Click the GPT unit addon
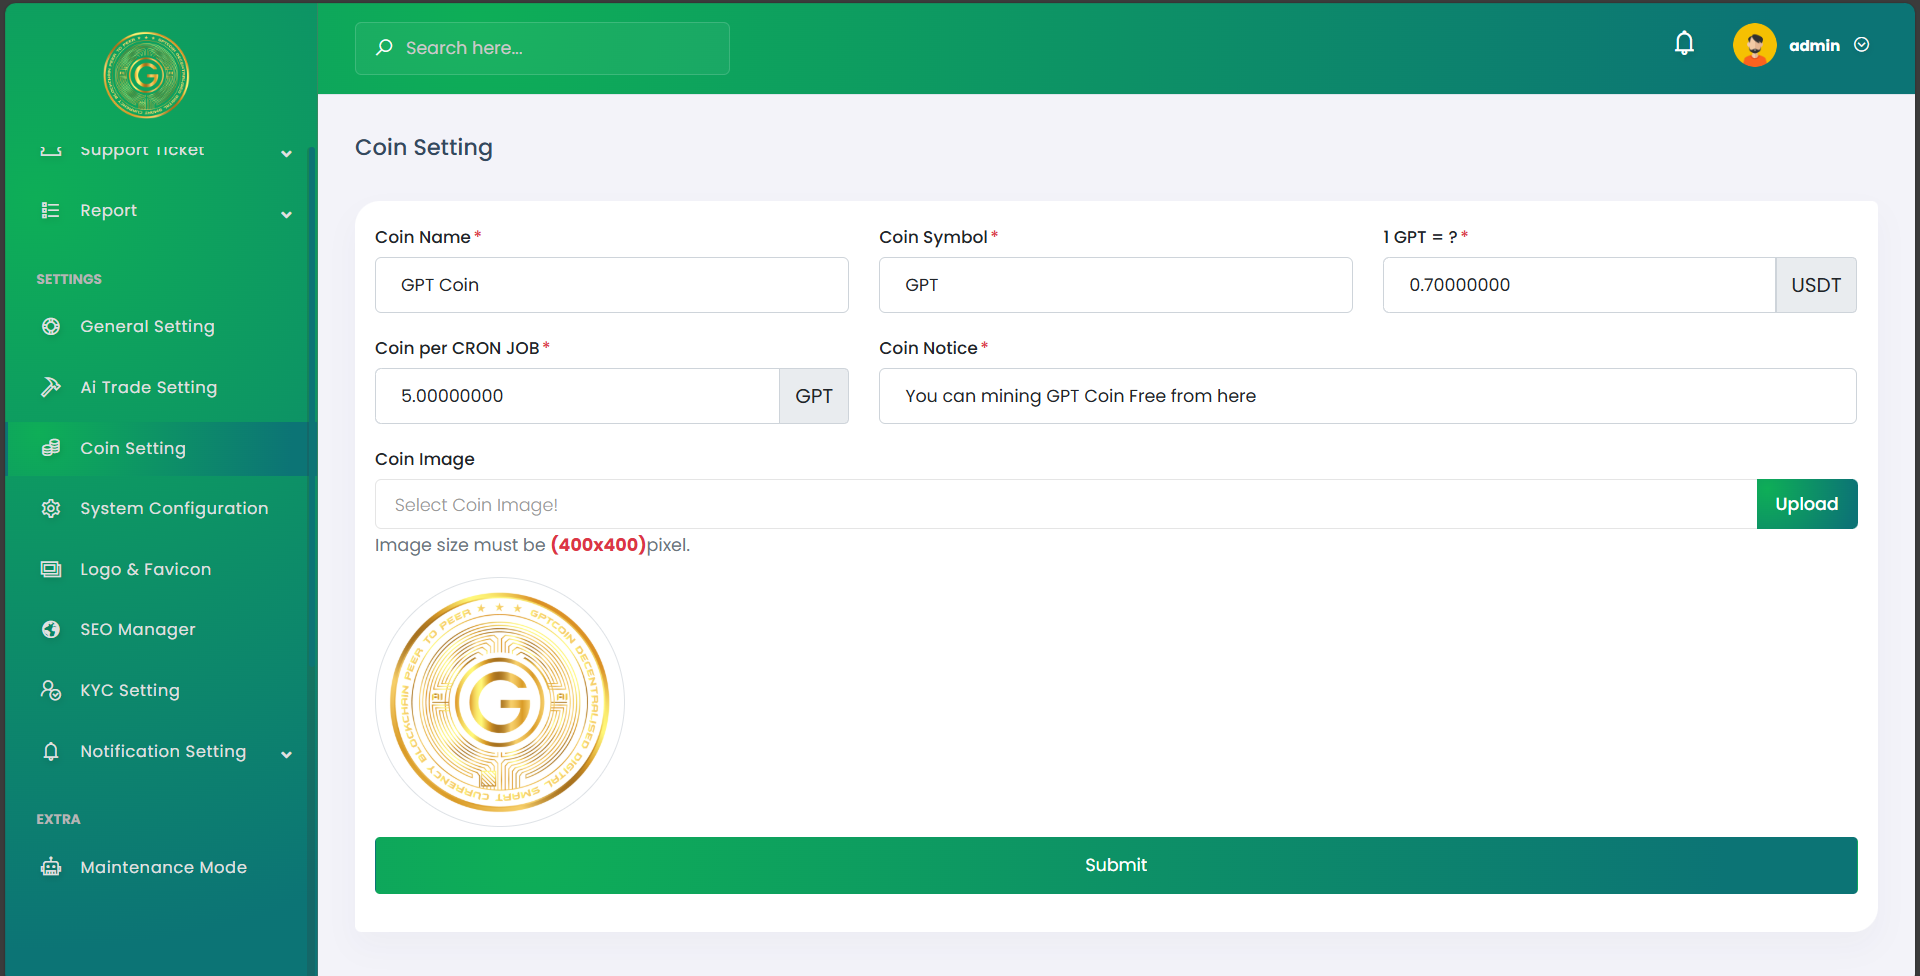The width and height of the screenshot is (1920, 976). point(814,396)
